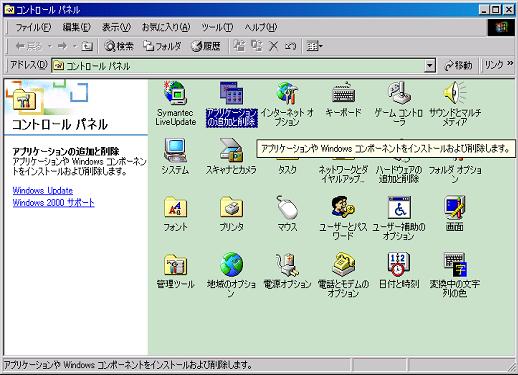The width and height of the screenshot is (518, 375).
Task: Click the copy-to toolbar icon
Action: click(256, 46)
